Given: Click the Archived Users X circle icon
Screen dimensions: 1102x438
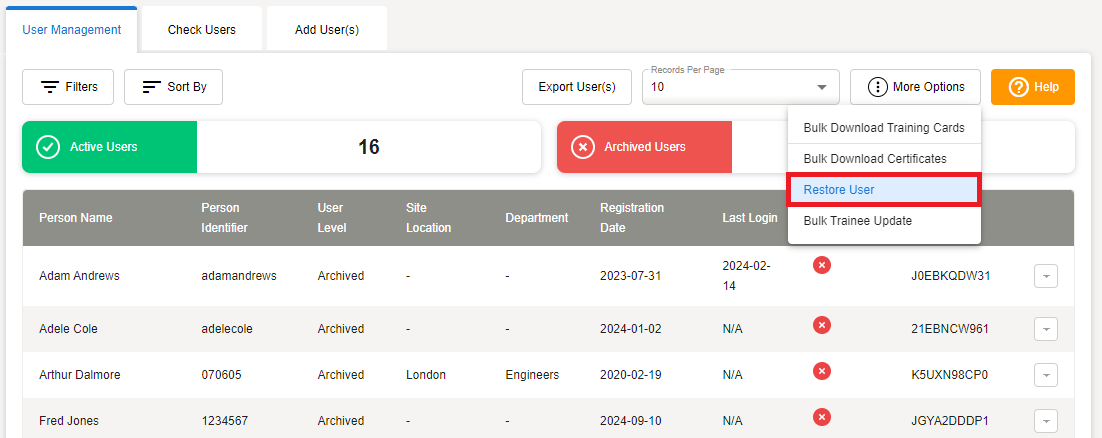Looking at the screenshot, I should [582, 147].
